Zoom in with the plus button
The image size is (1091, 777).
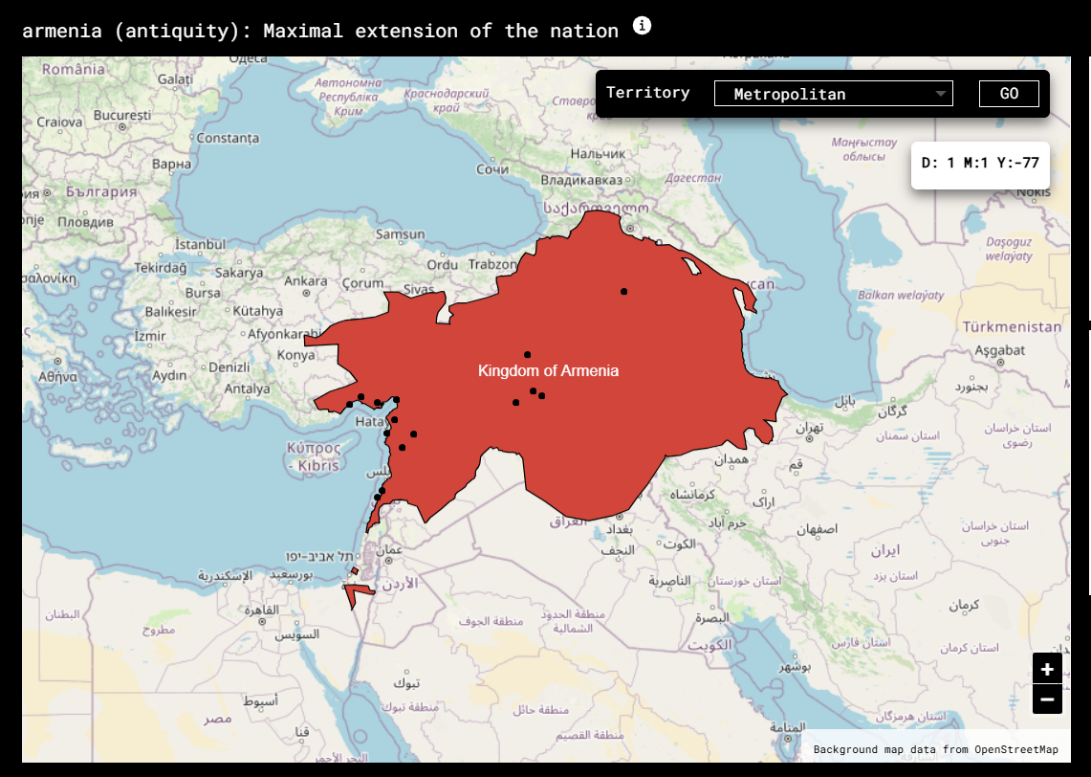pyautogui.click(x=1047, y=669)
